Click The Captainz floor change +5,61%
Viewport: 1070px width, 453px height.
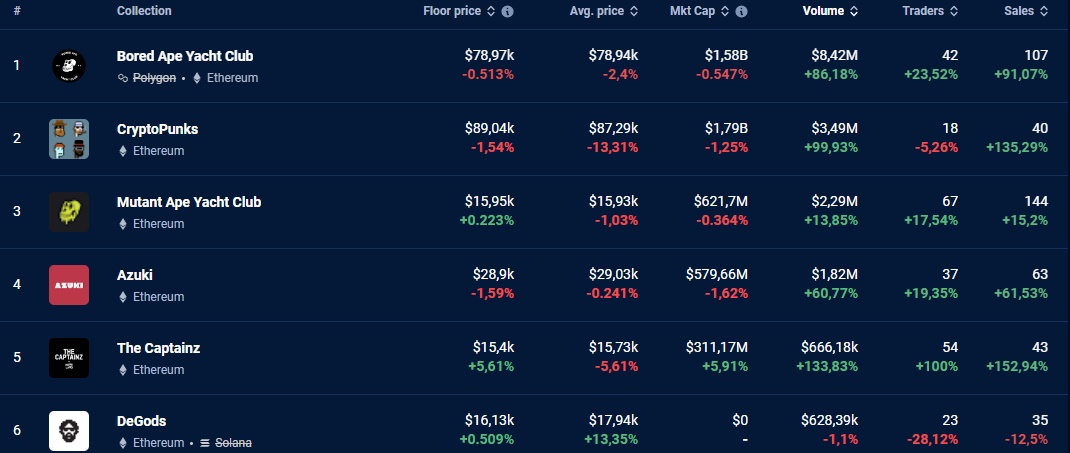click(x=491, y=366)
